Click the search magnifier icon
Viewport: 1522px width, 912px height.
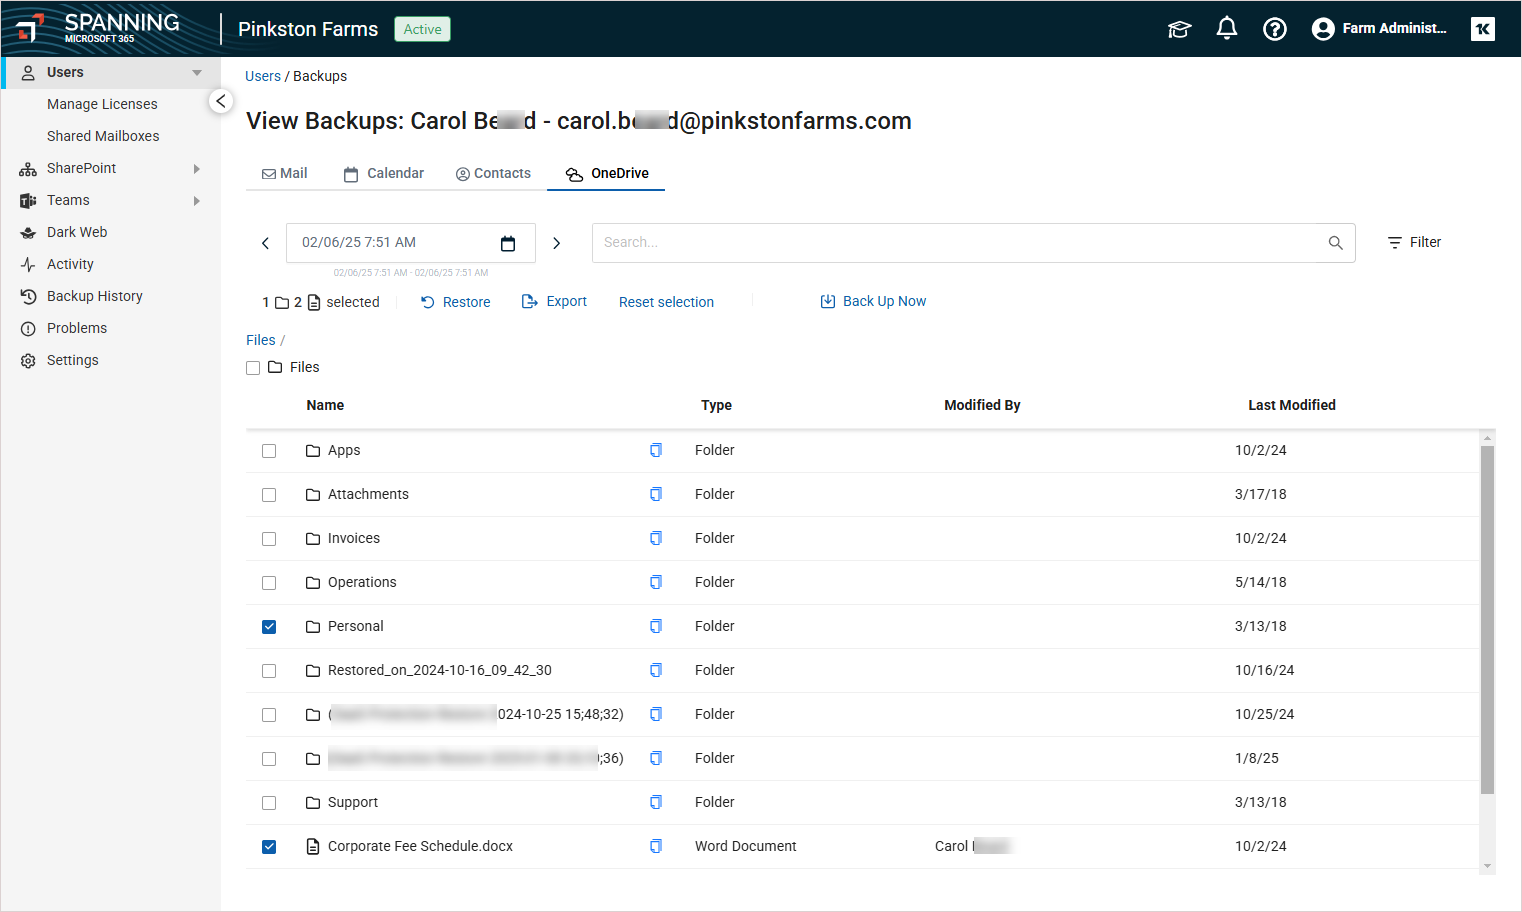point(1335,243)
